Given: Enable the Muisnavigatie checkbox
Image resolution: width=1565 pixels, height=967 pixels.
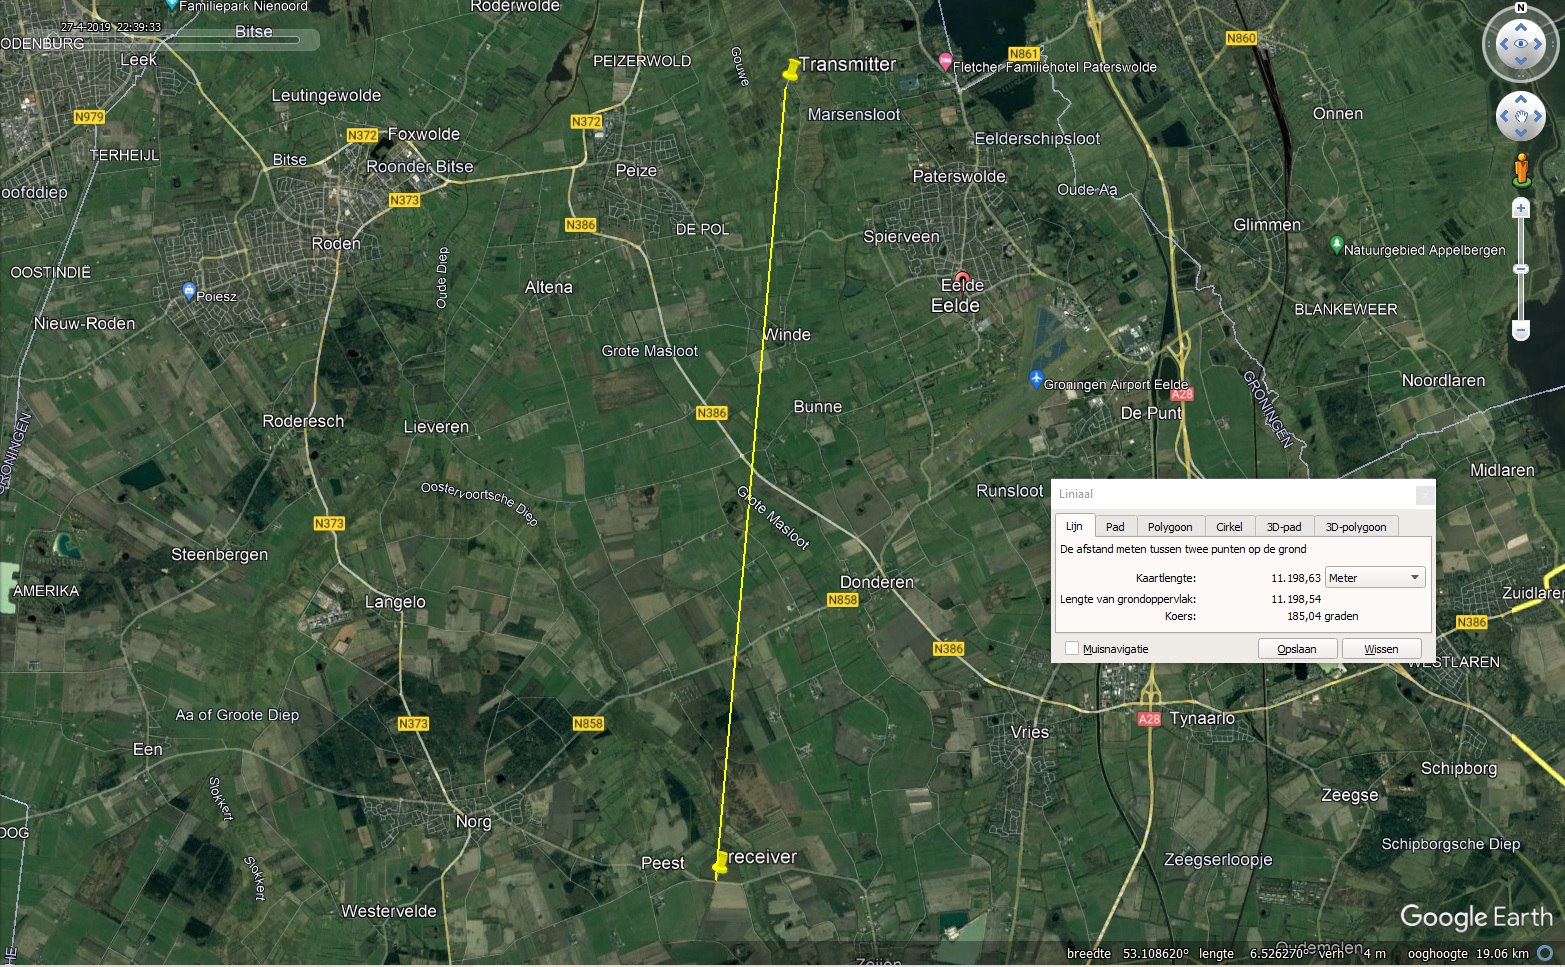Looking at the screenshot, I should 1072,649.
